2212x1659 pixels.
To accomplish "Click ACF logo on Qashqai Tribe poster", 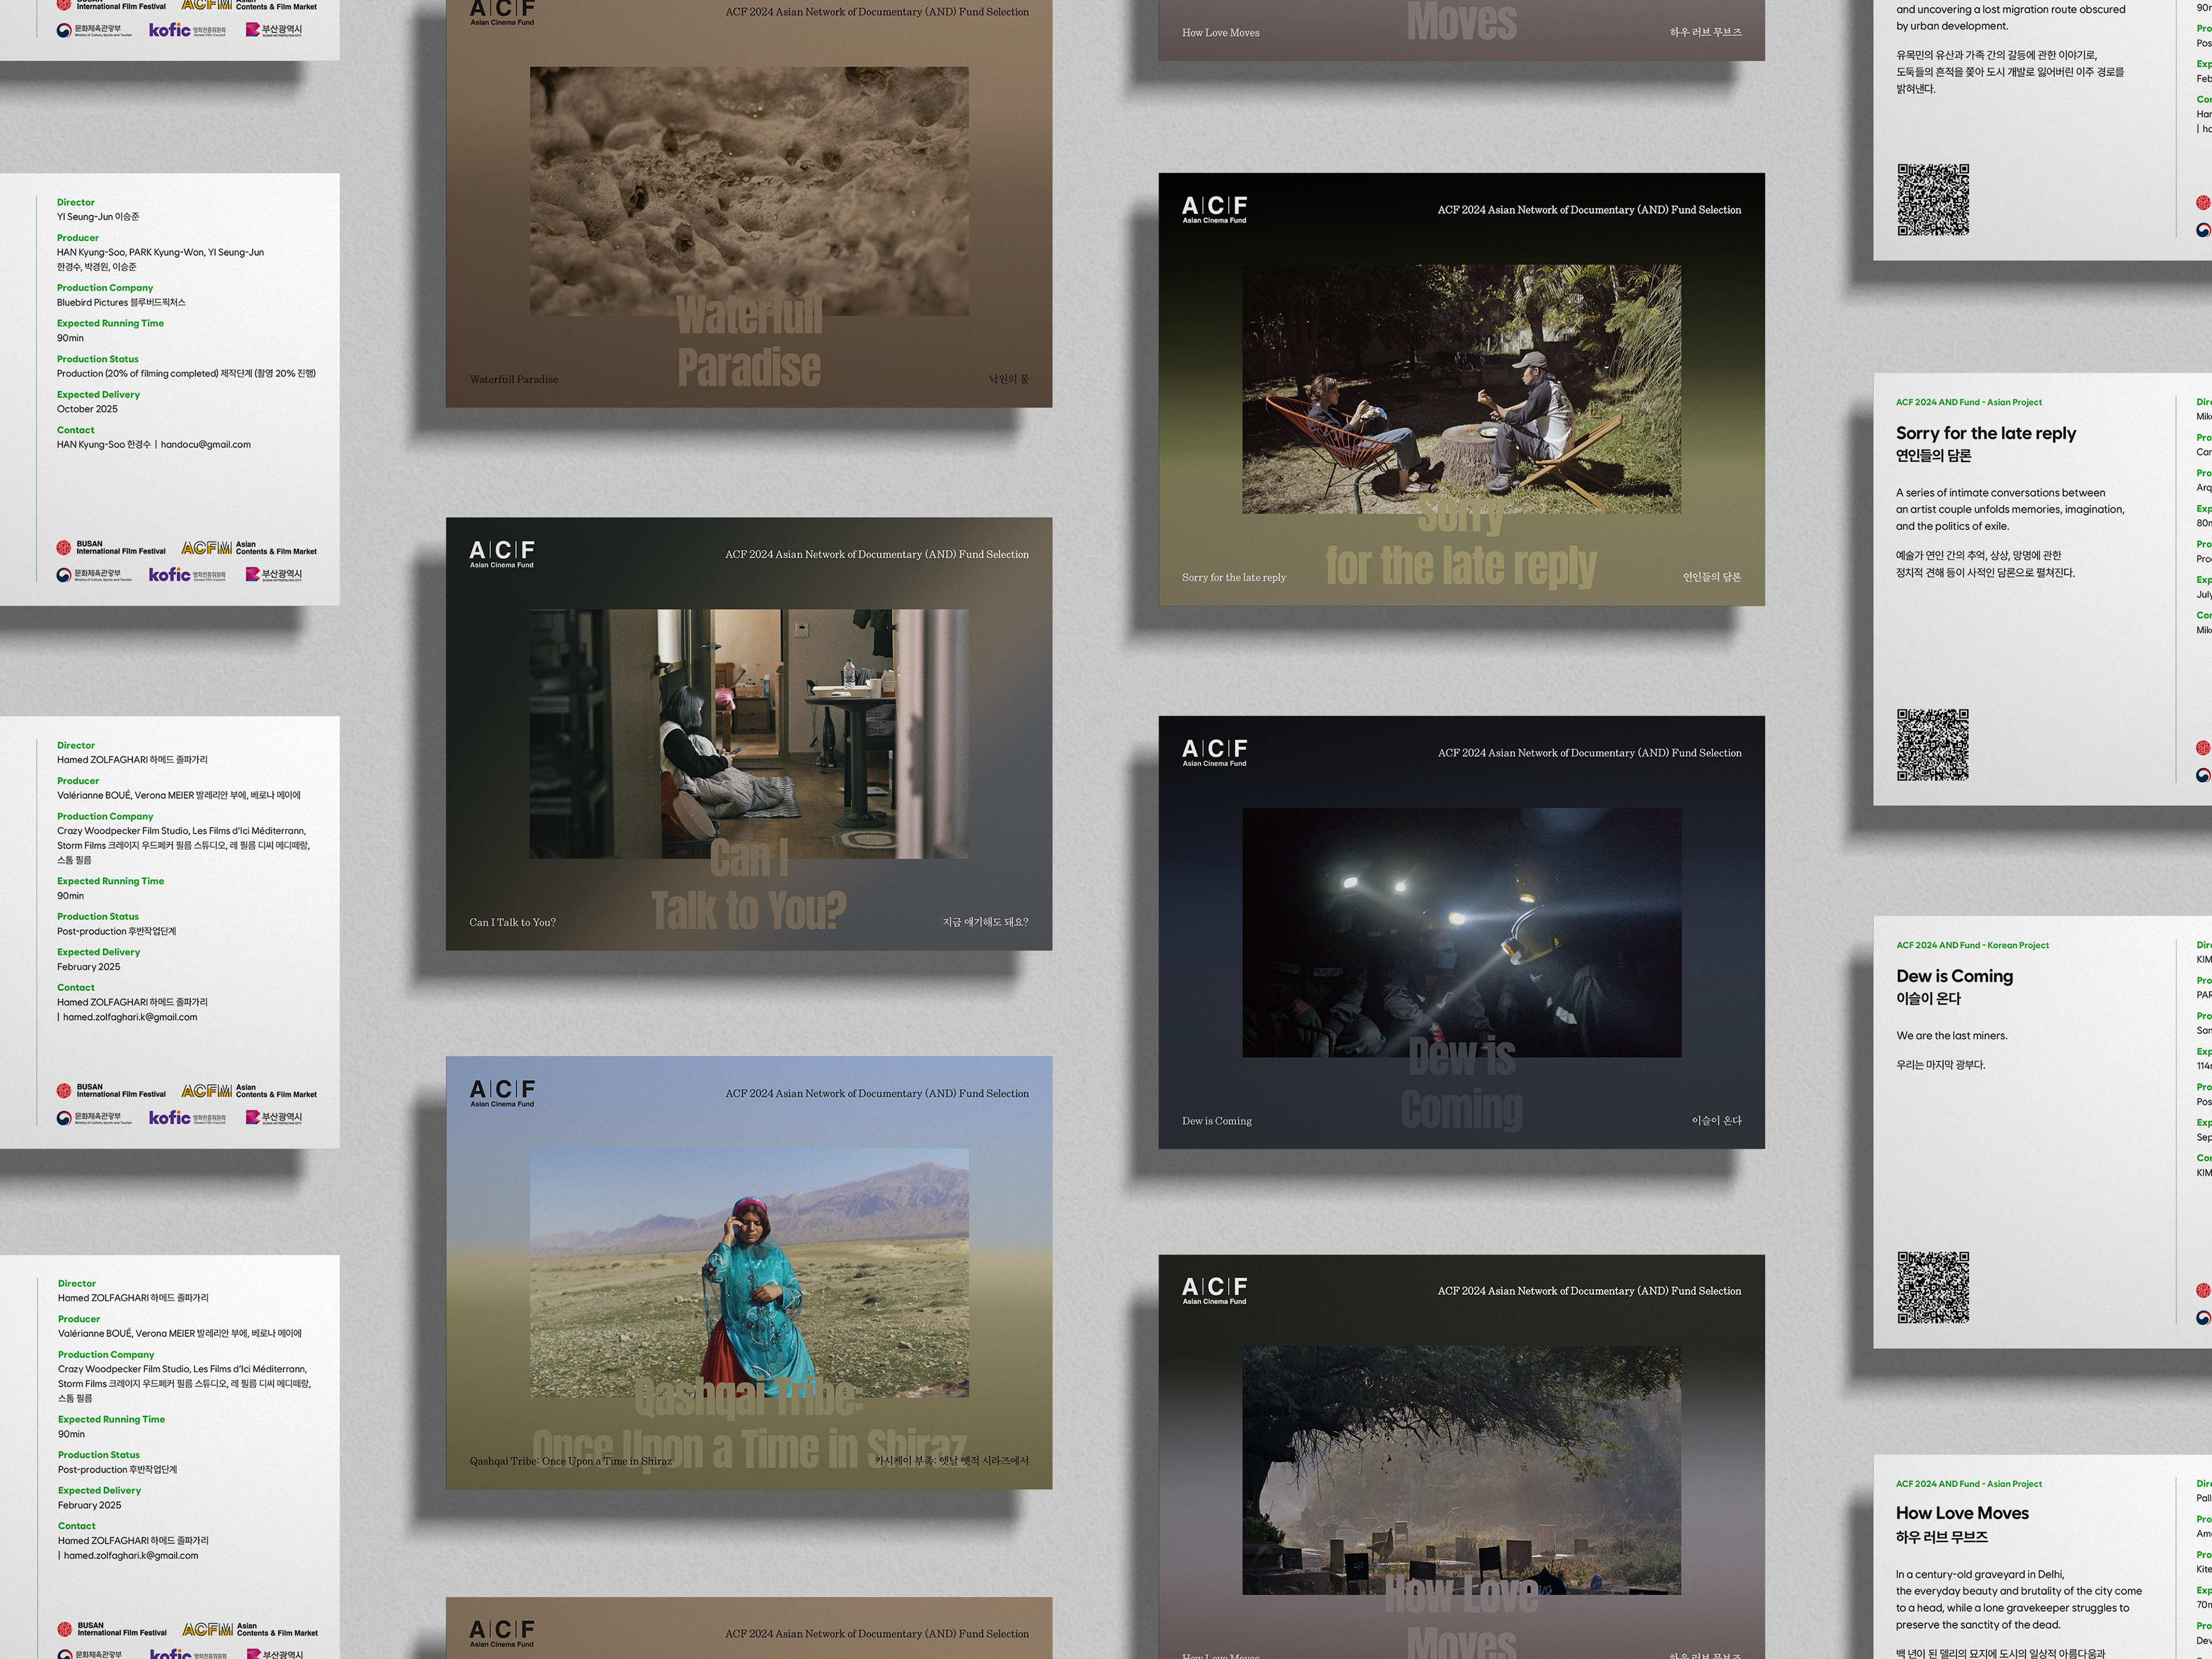I will (x=502, y=1092).
